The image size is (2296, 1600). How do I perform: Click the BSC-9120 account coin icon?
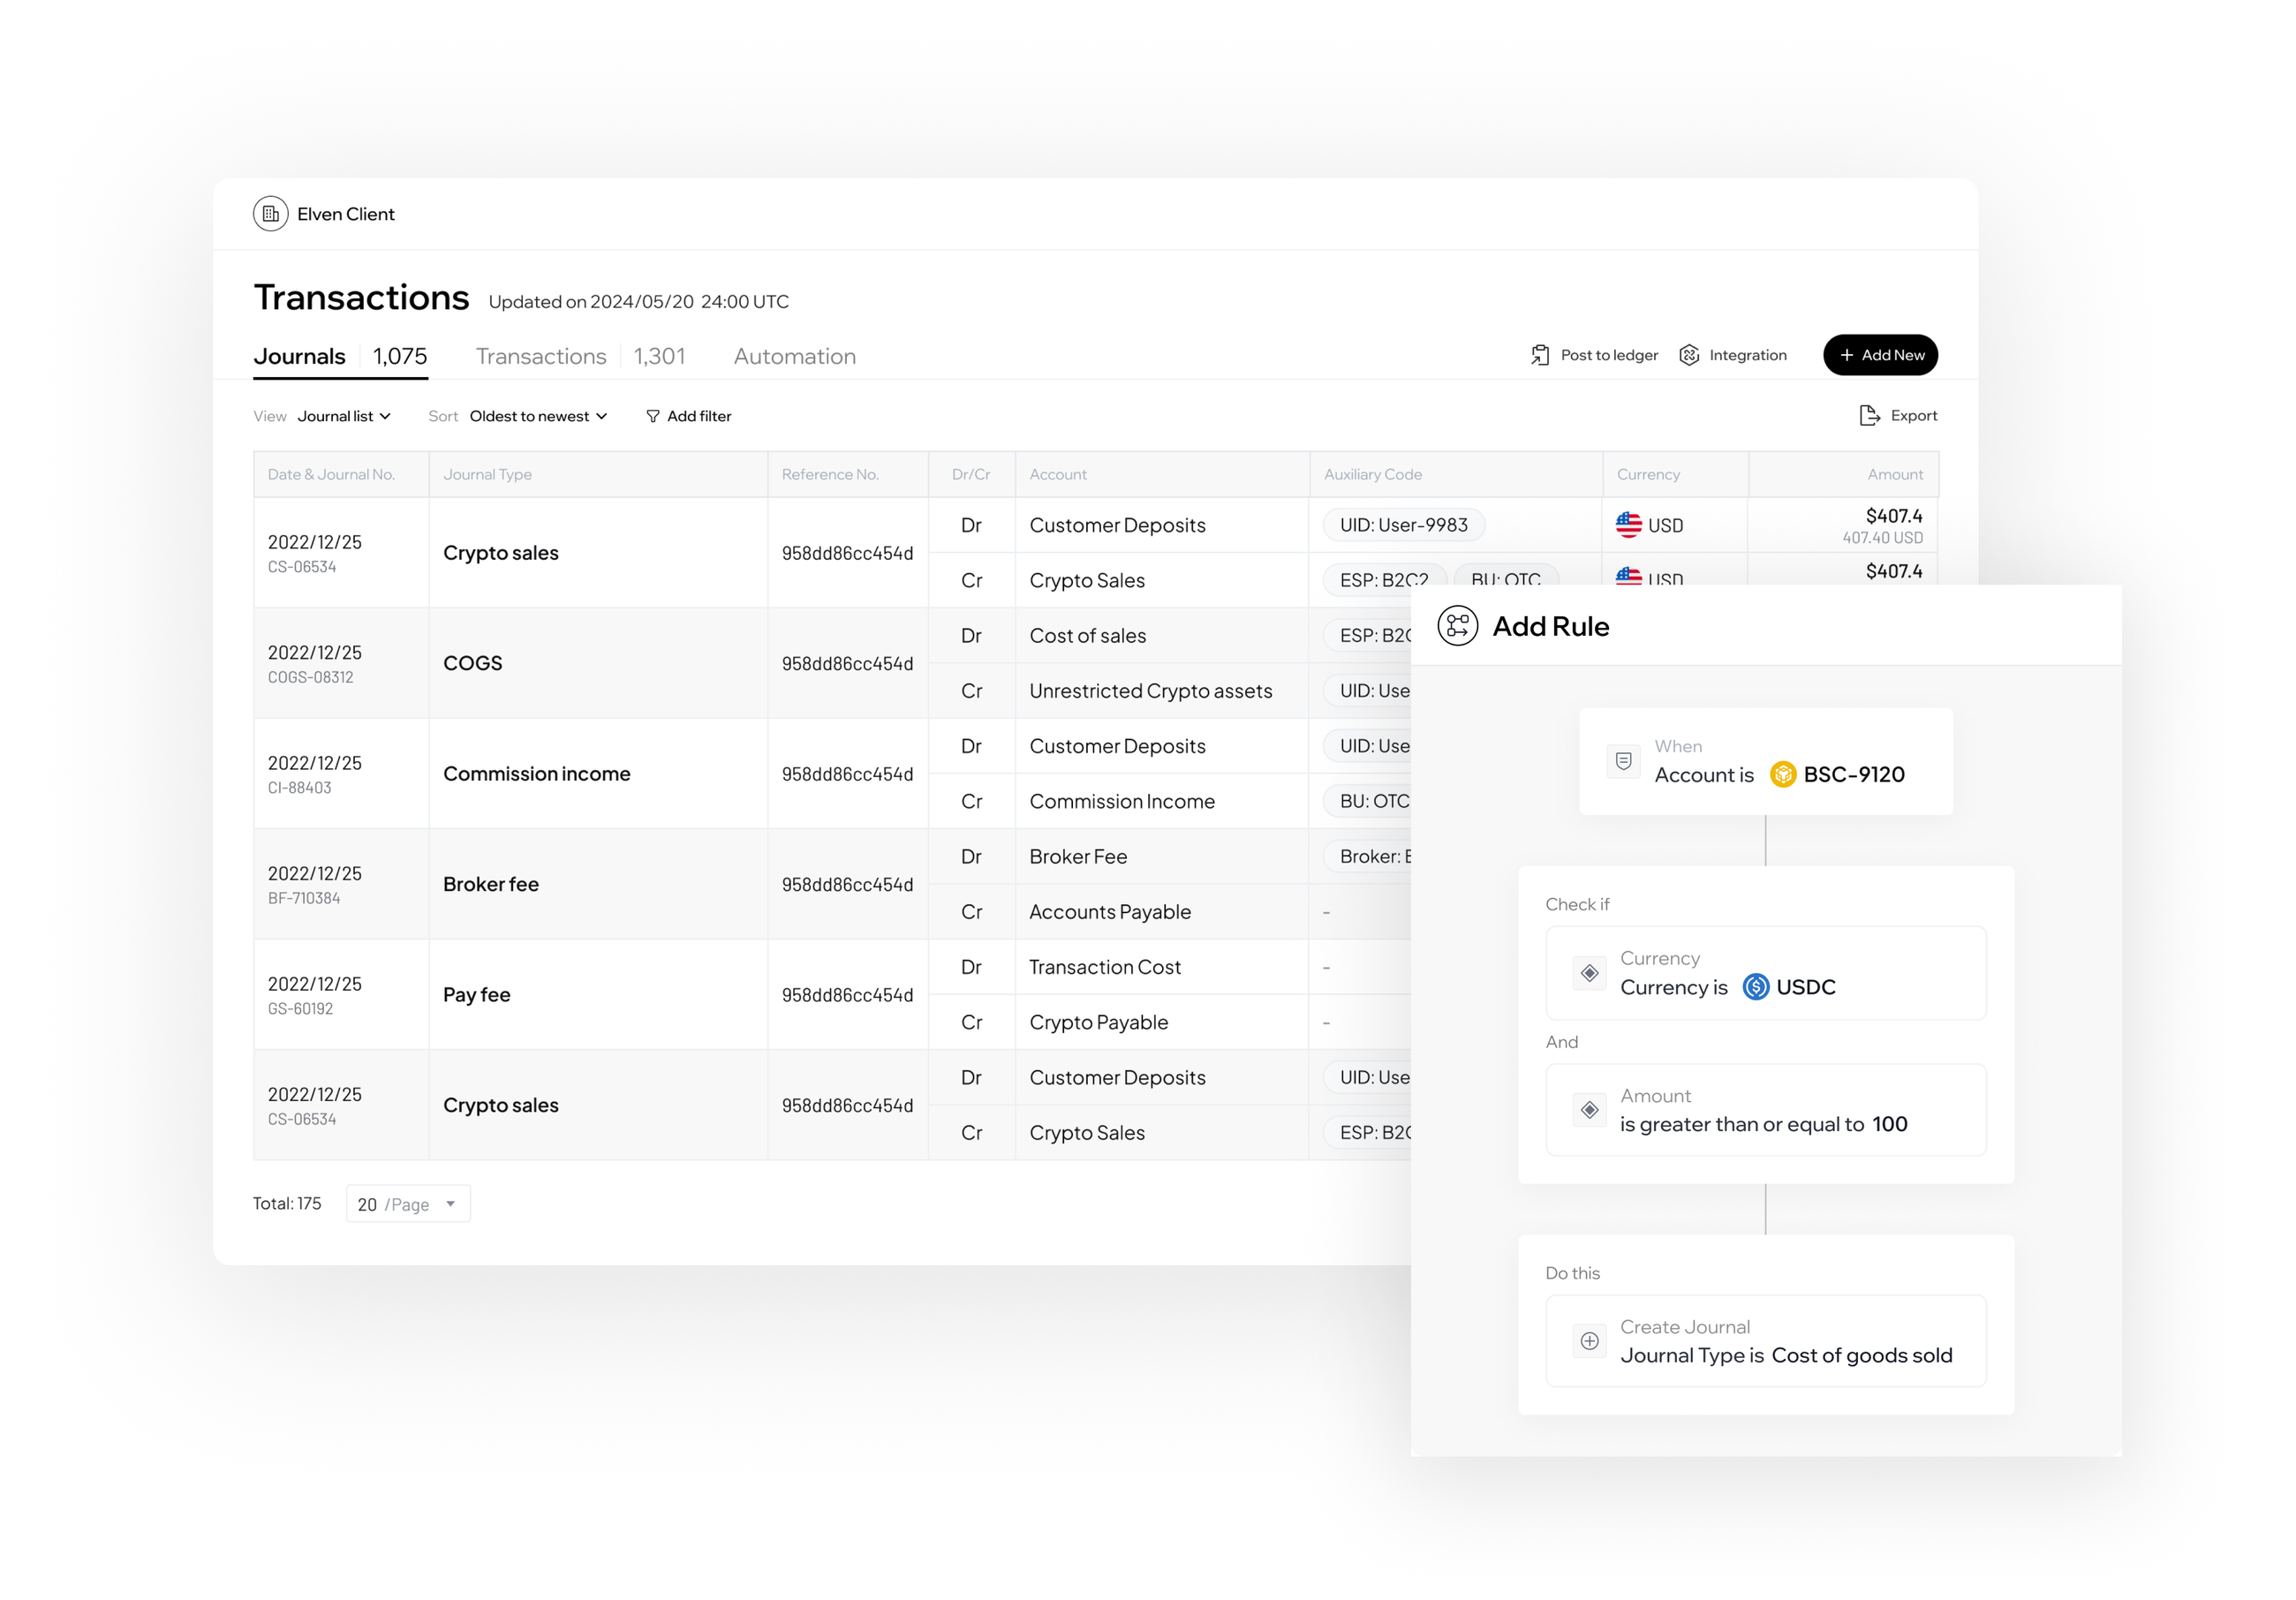(x=1782, y=775)
